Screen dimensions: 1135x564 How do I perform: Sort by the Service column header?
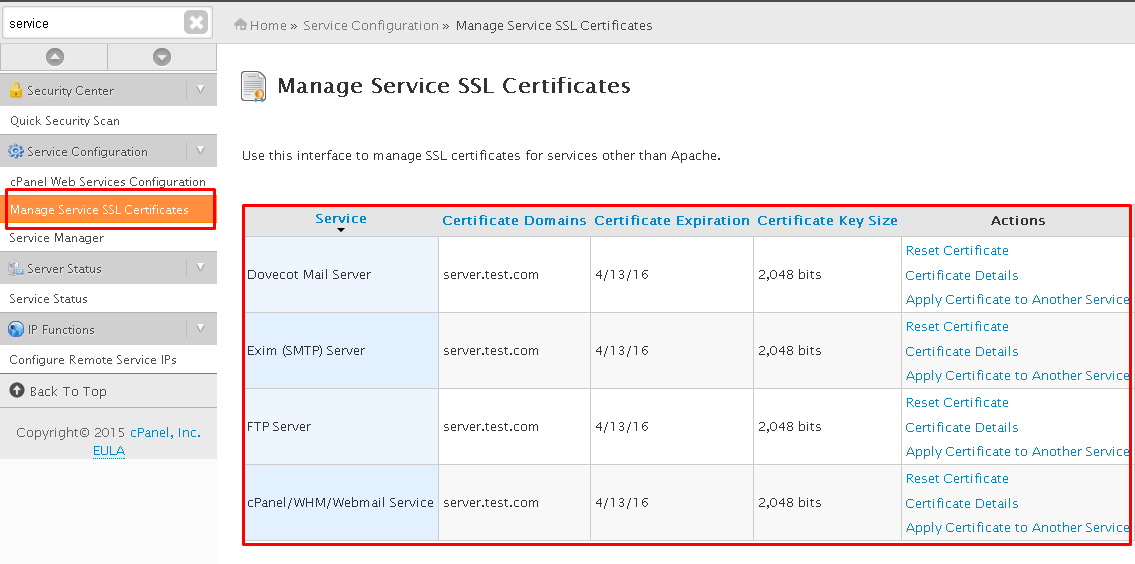coord(341,219)
